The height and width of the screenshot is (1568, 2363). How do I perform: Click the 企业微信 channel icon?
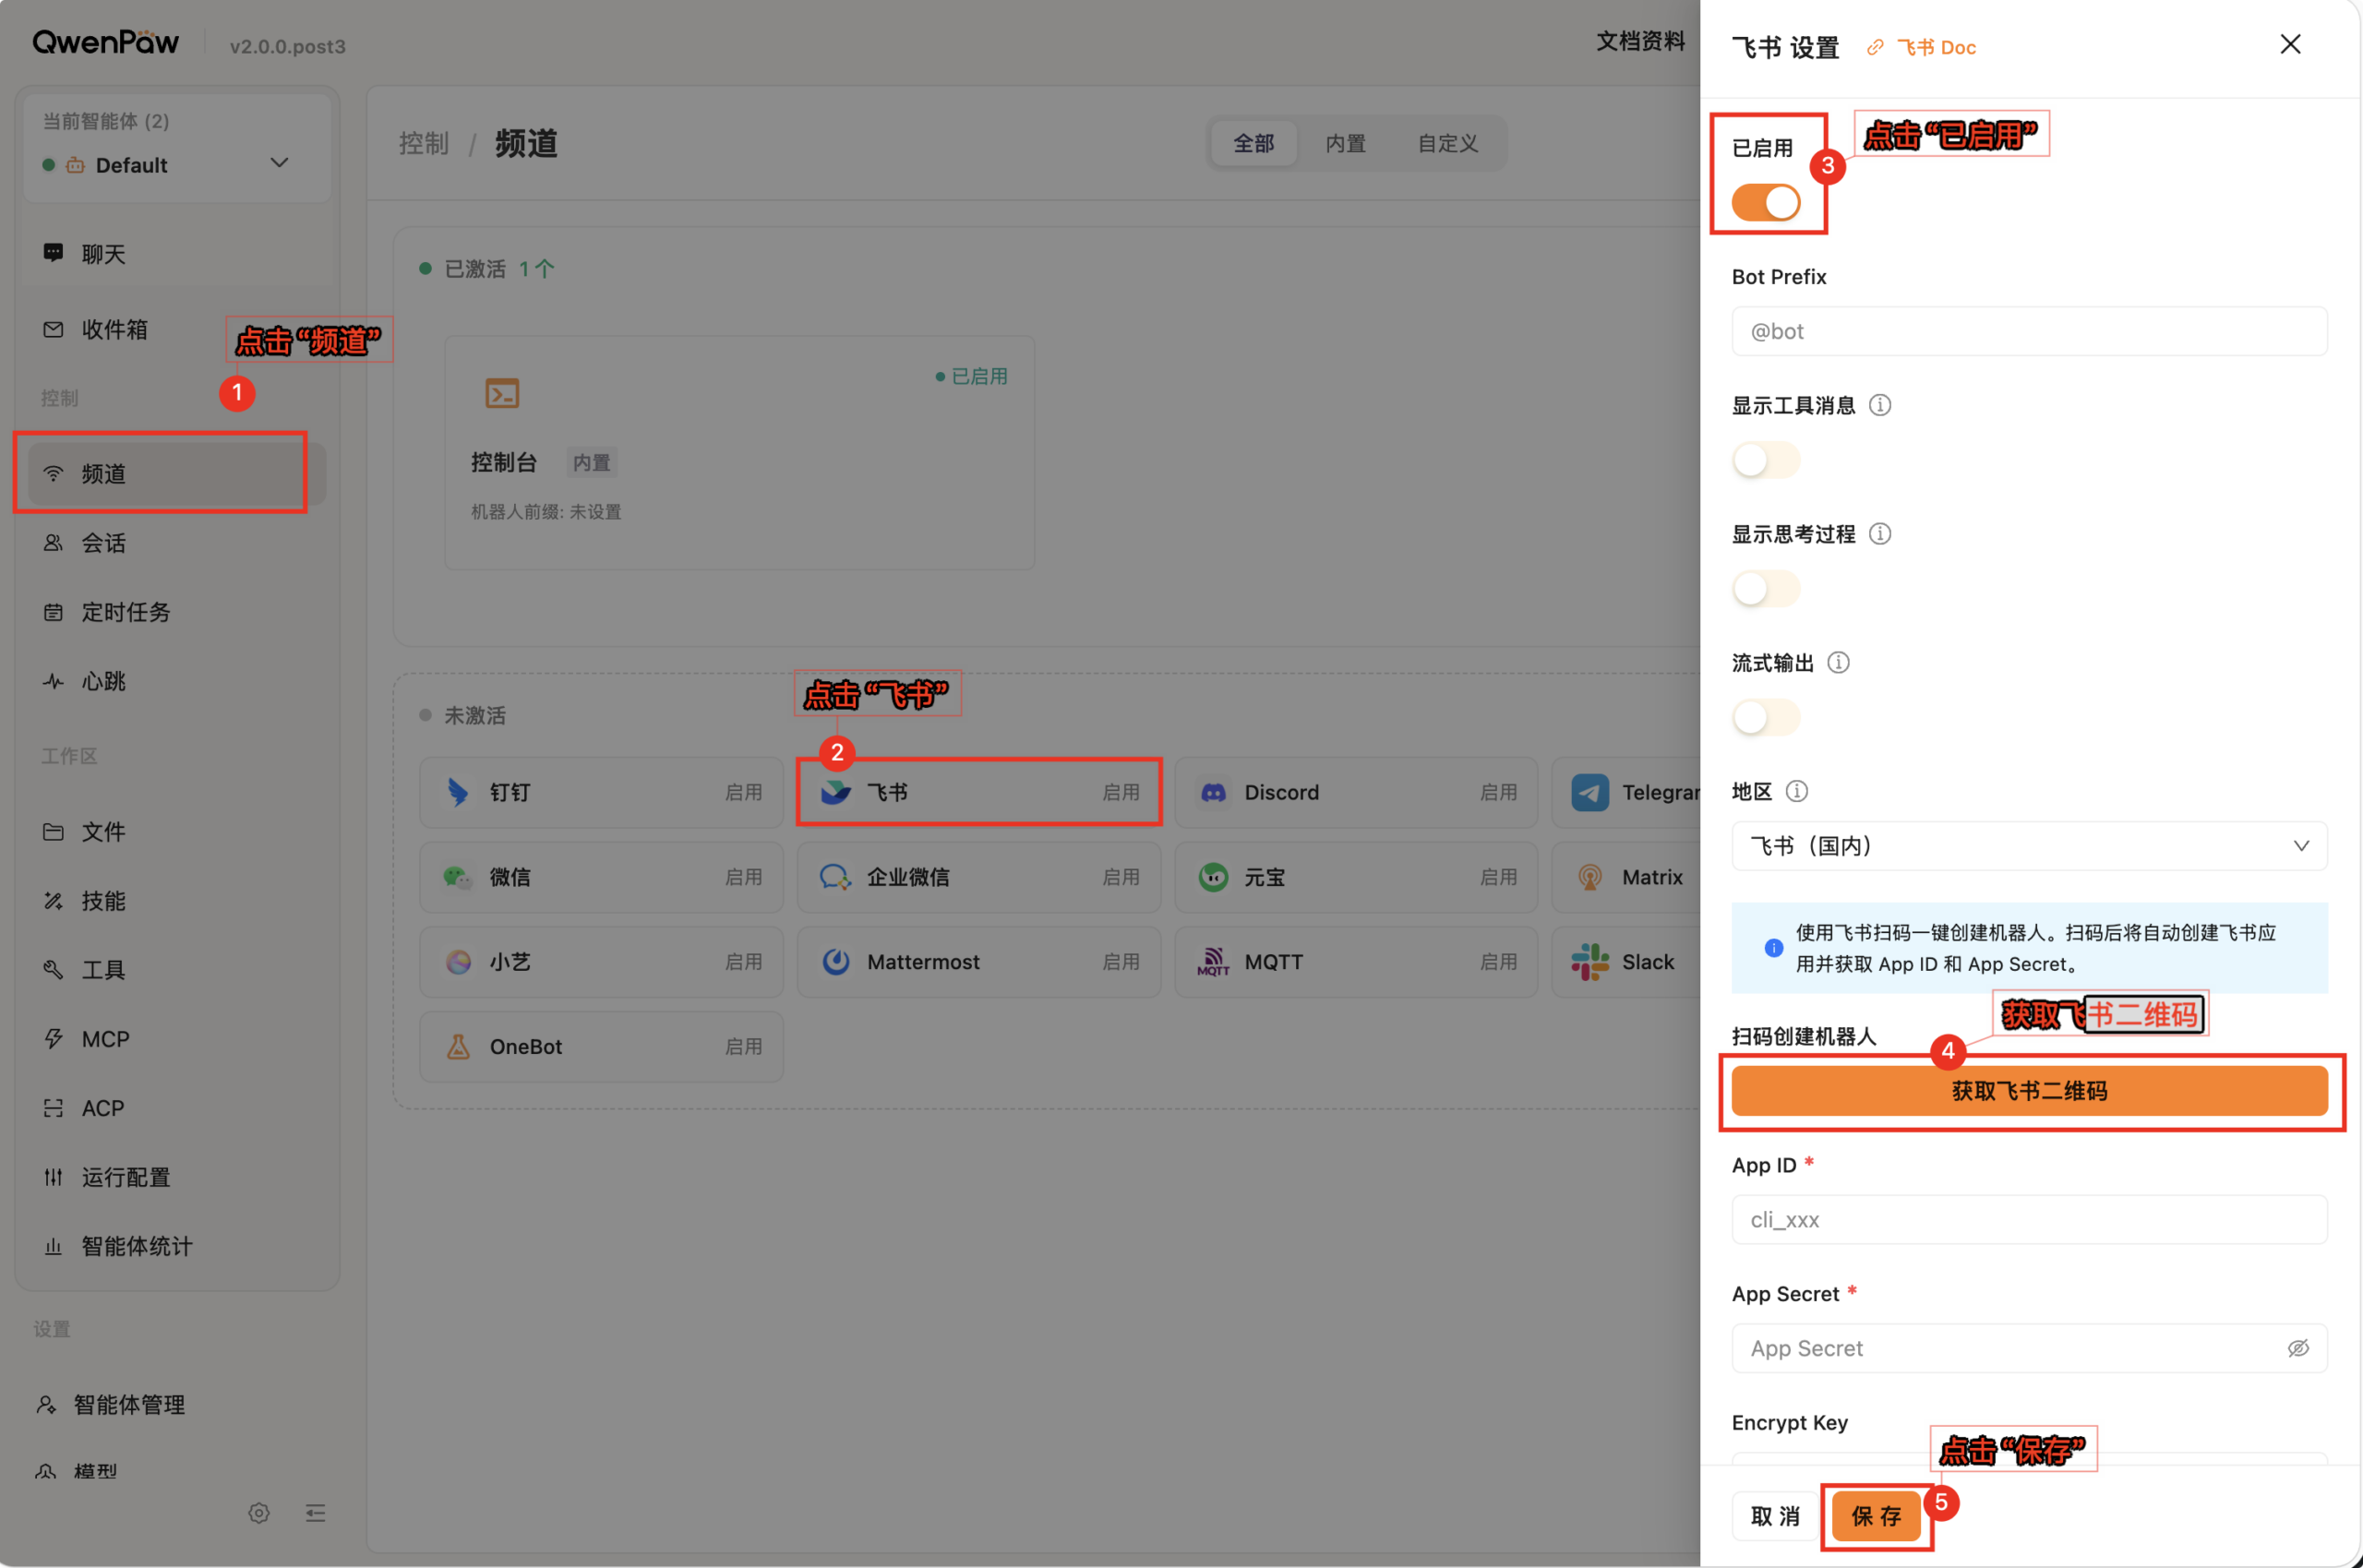836,878
